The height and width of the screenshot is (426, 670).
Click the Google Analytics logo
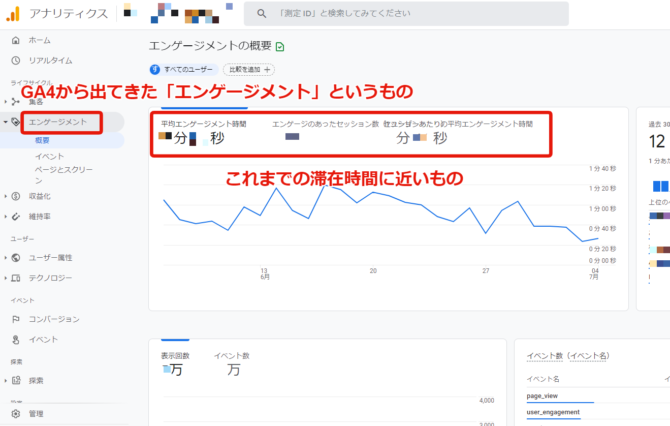pos(13,14)
